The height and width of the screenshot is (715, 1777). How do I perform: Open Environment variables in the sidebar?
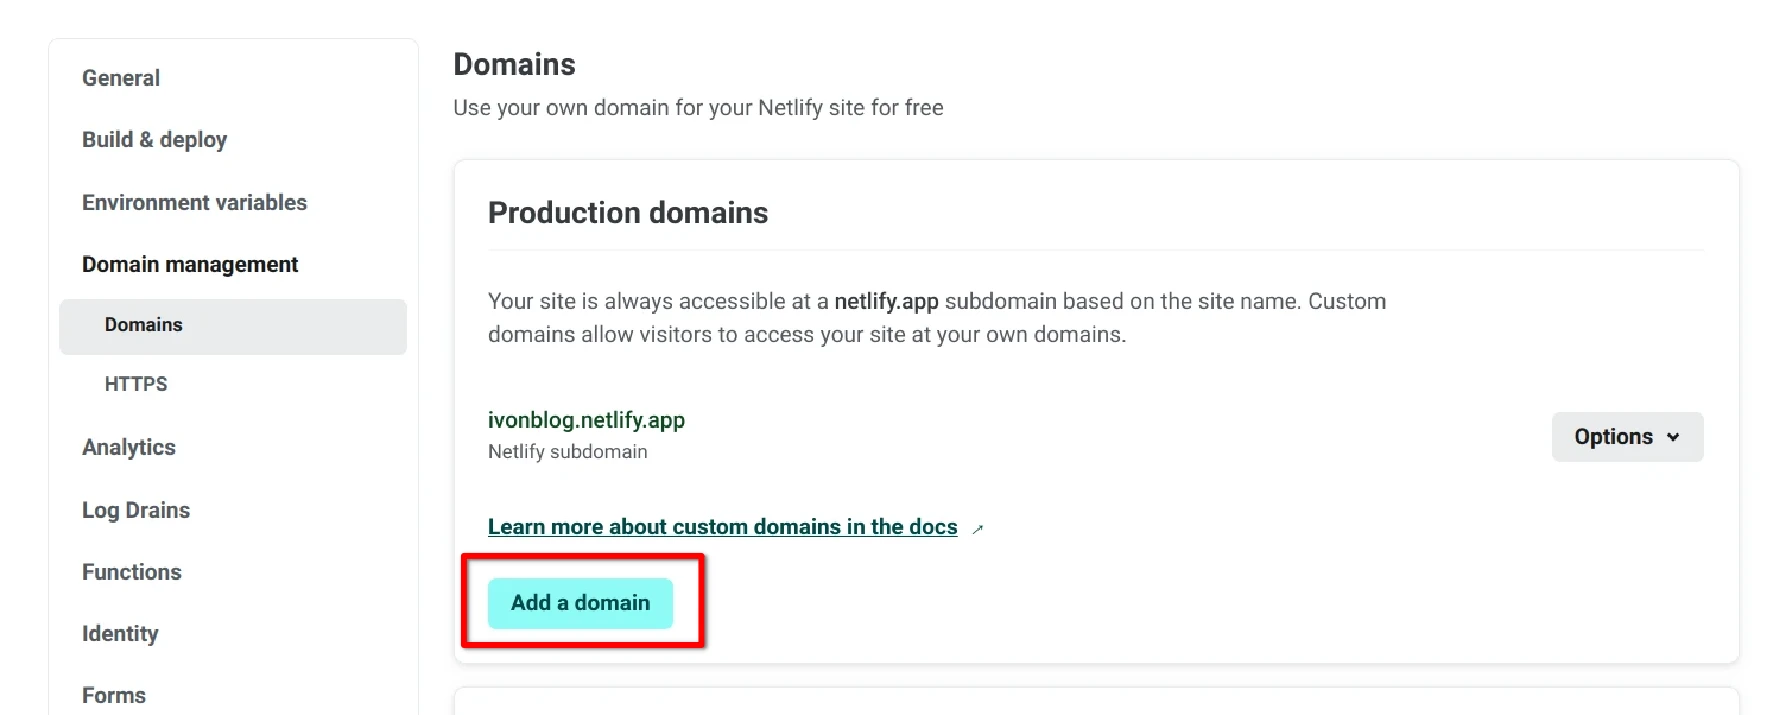click(194, 203)
